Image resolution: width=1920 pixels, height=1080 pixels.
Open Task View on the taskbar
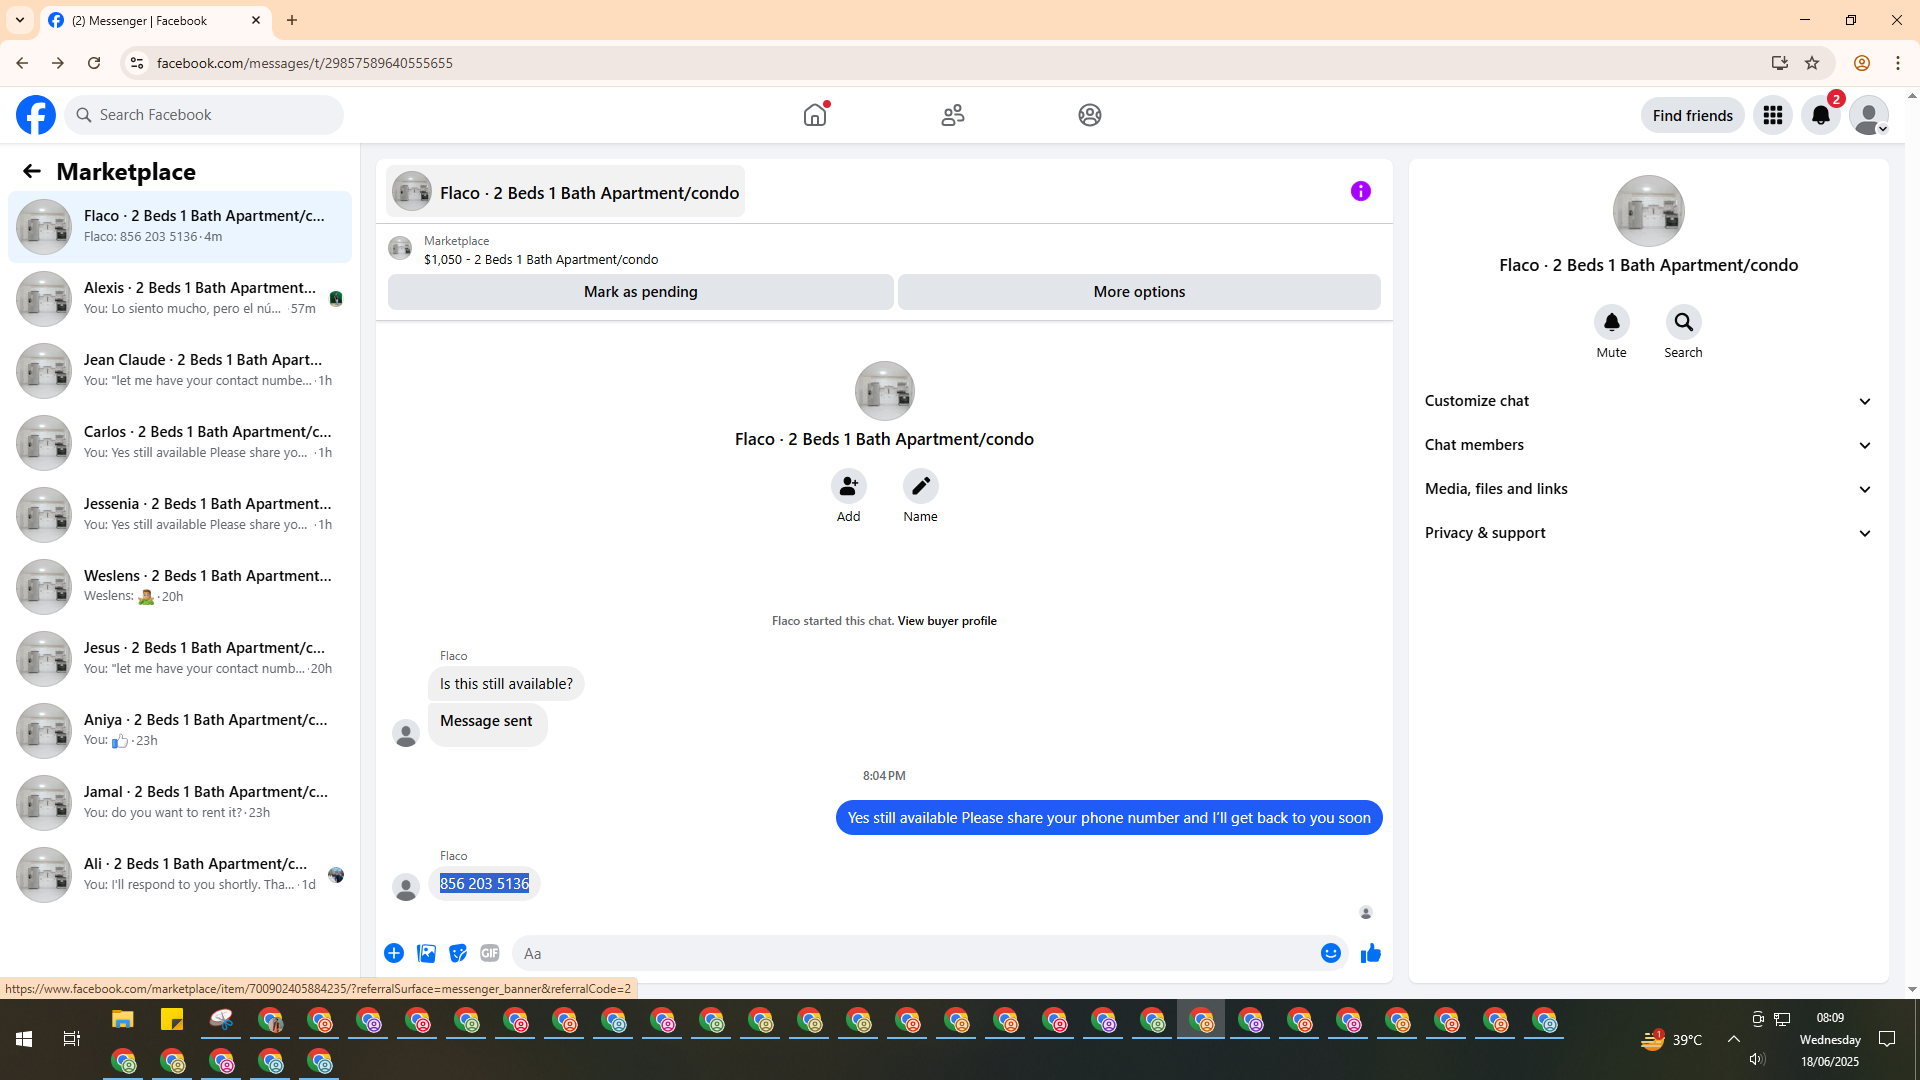[72, 1039]
